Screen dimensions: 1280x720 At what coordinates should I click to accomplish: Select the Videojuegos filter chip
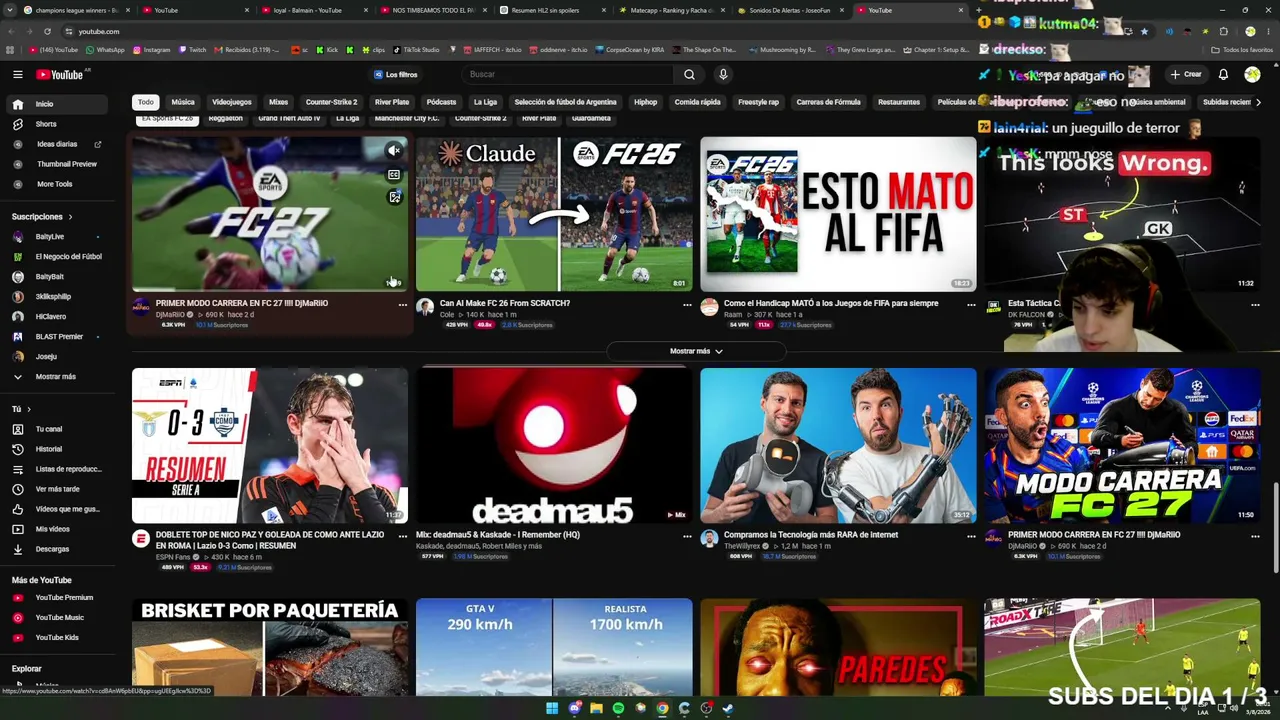pyautogui.click(x=232, y=102)
